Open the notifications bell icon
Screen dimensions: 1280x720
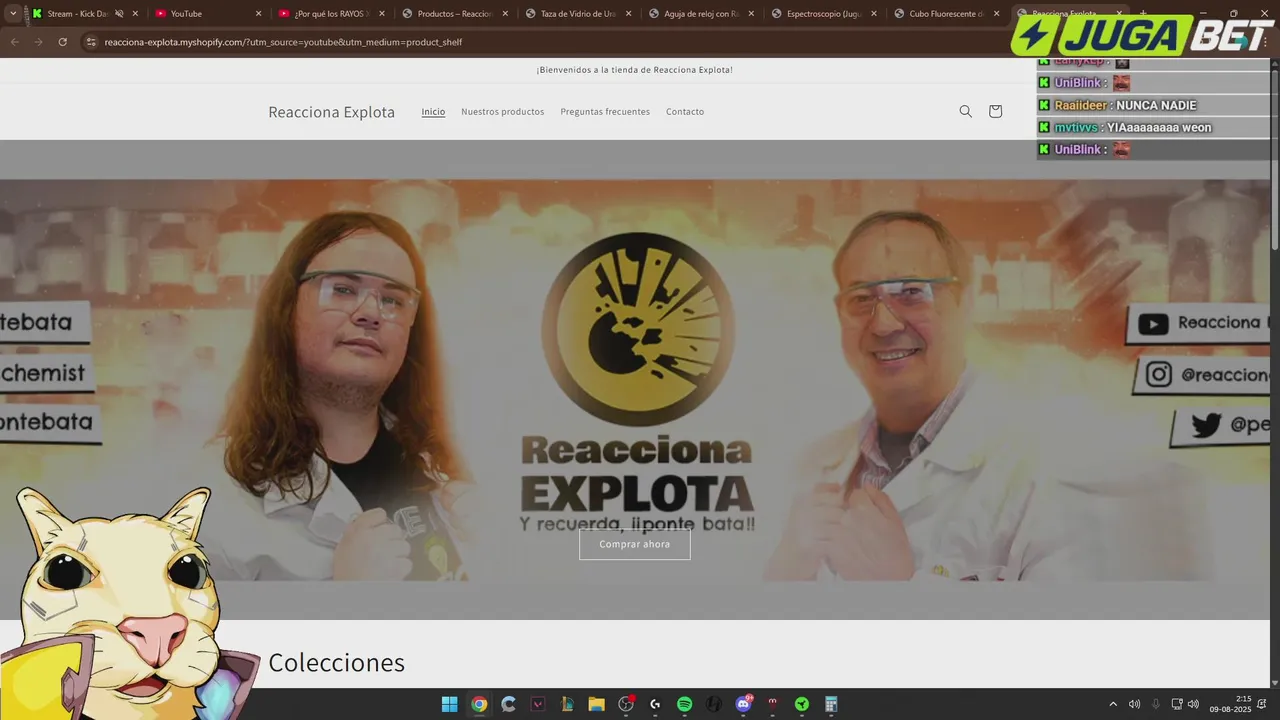pyautogui.click(x=1264, y=704)
